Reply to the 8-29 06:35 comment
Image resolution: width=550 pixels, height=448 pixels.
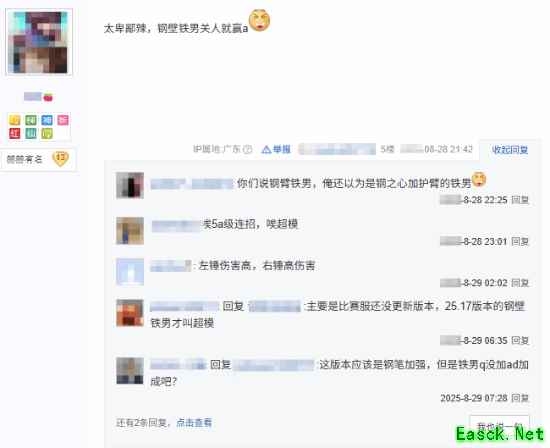click(x=520, y=340)
